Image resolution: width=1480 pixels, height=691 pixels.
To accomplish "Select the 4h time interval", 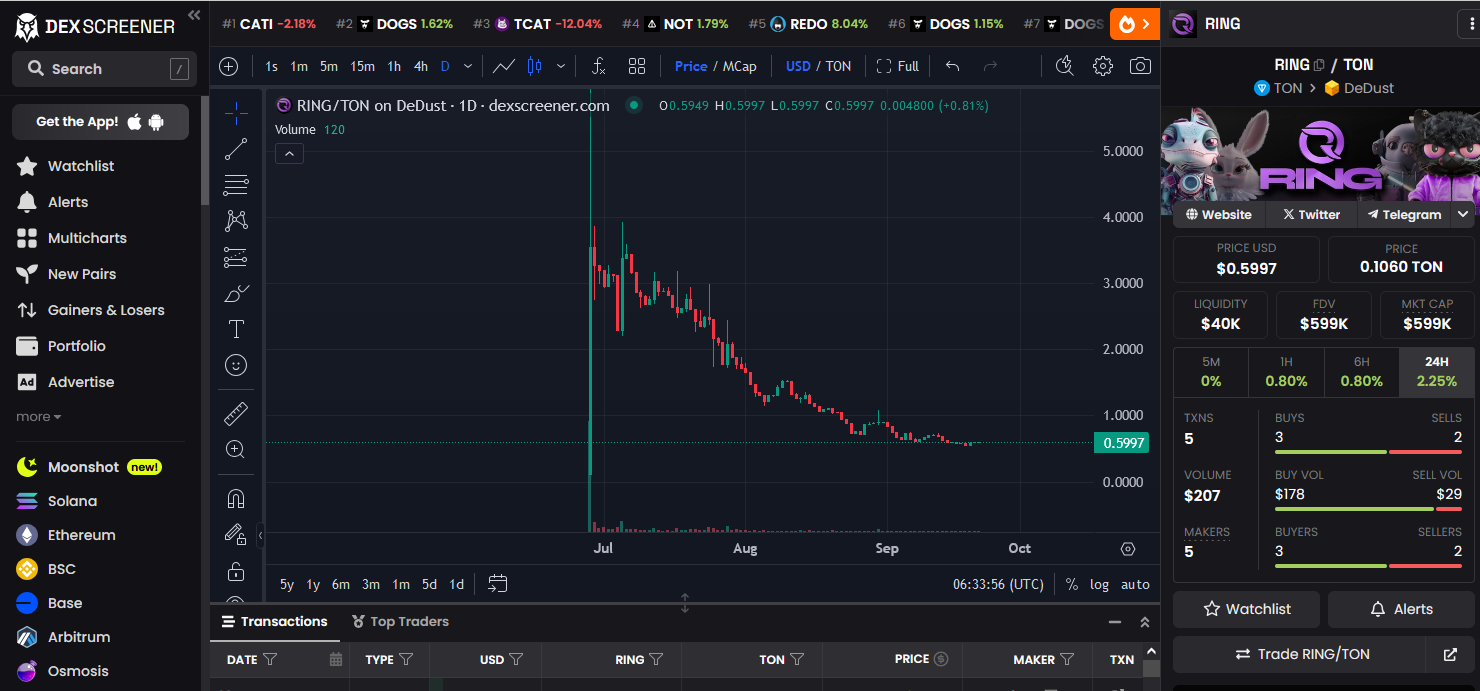I will pos(421,66).
